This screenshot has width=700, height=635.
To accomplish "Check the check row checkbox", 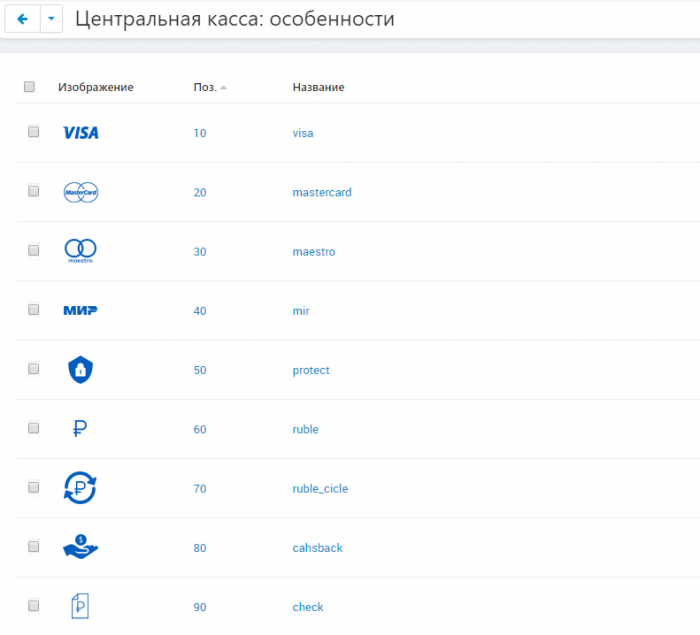I will pyautogui.click(x=33, y=606).
